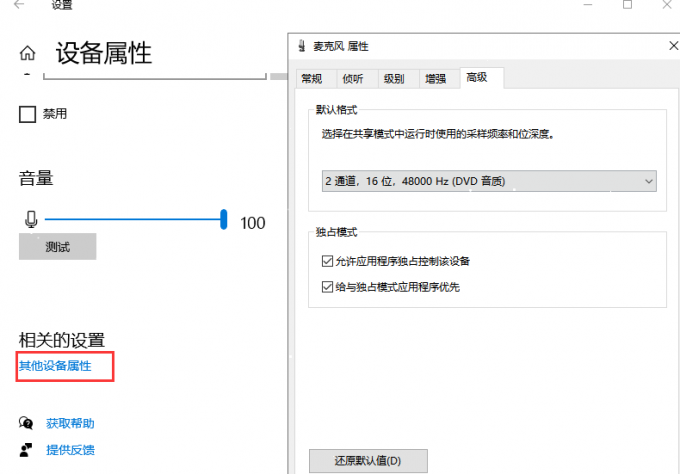Image resolution: width=680 pixels, height=474 pixels.
Task: Click microphone icon in 麦克风 属性 title bar
Action: click(302, 47)
